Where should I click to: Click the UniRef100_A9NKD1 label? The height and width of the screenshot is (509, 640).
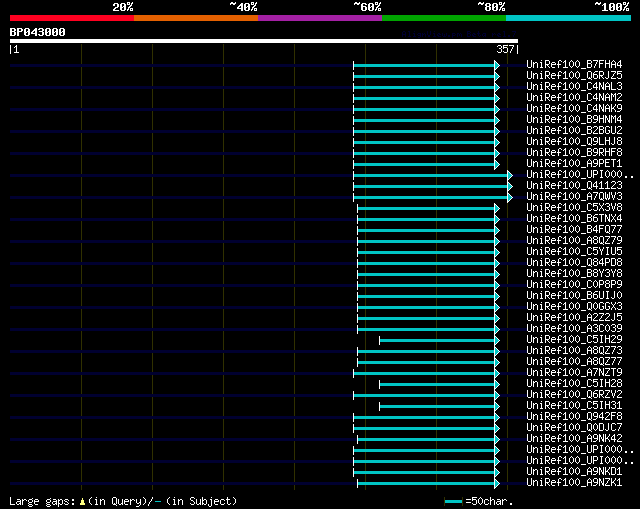coord(574,472)
